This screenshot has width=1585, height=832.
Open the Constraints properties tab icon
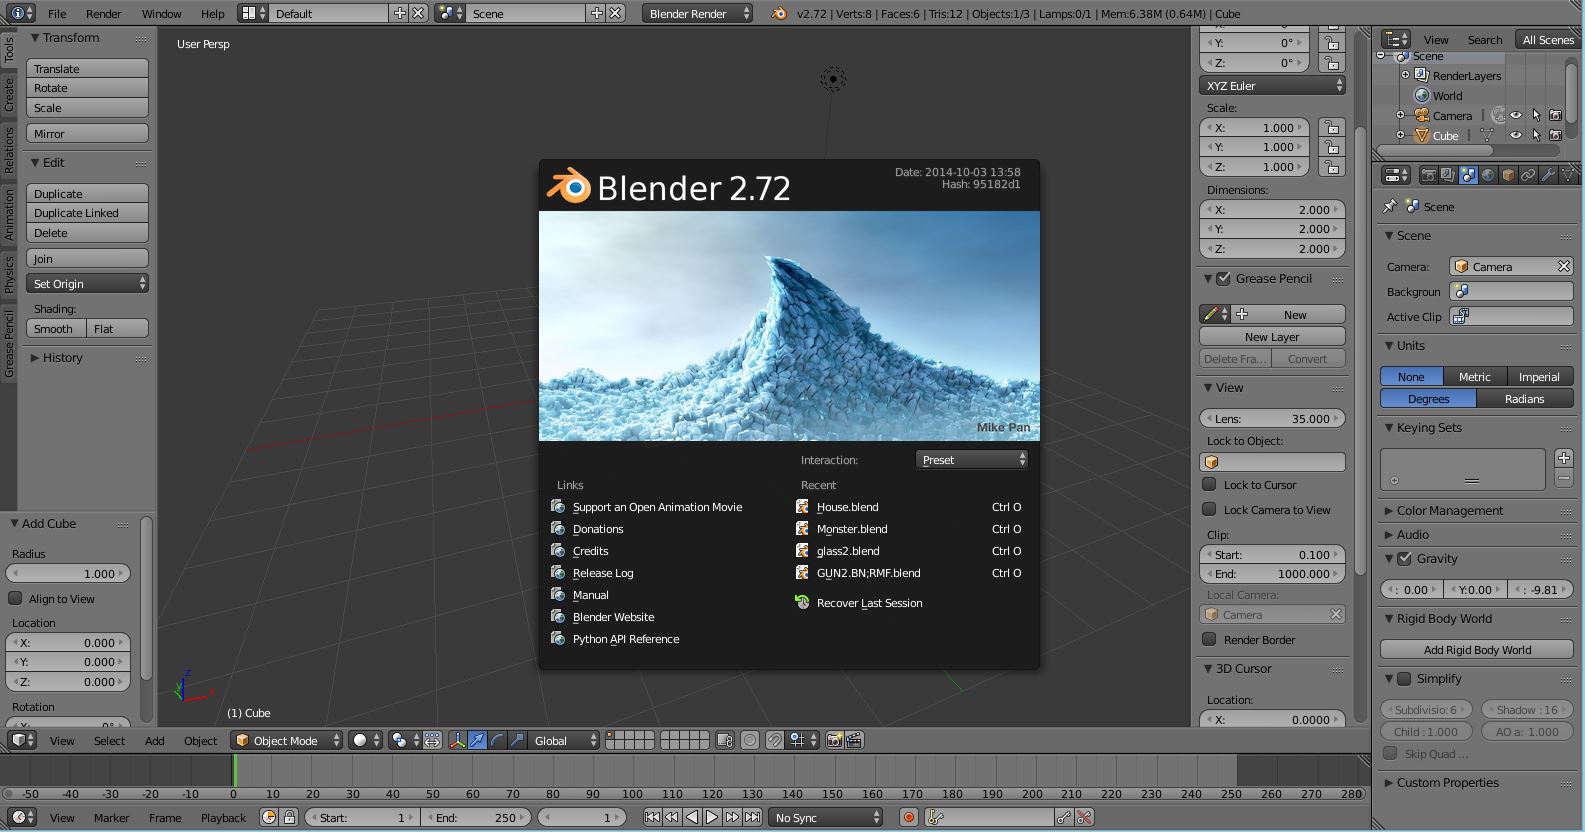point(1528,175)
